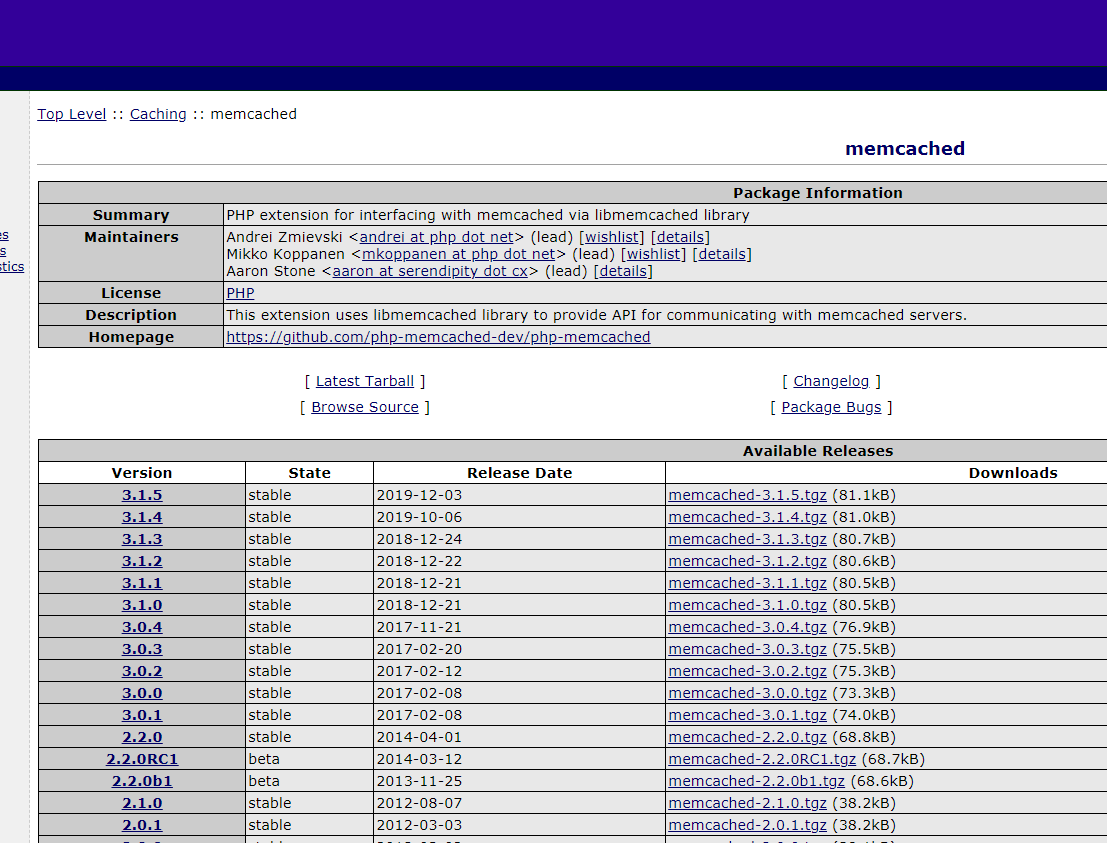Download memcached-2.2.0RC1.tgz

pos(762,759)
